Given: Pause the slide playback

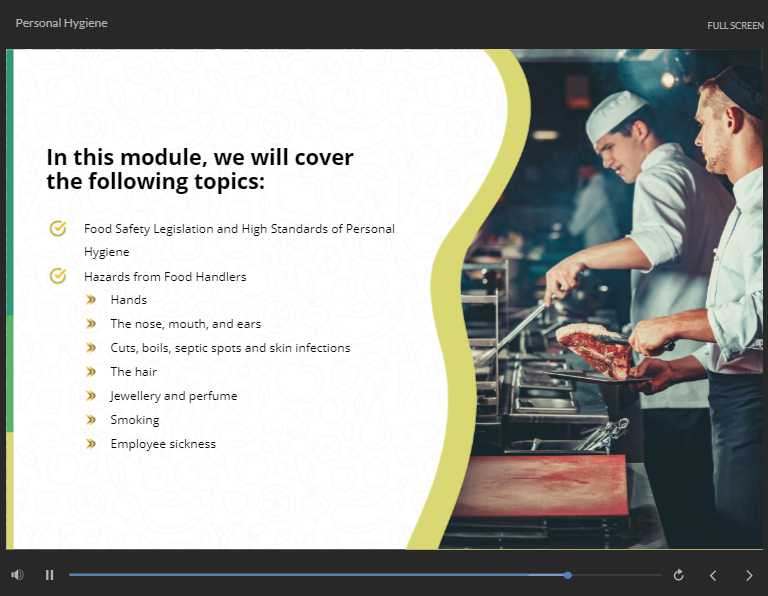Looking at the screenshot, I should click(49, 575).
